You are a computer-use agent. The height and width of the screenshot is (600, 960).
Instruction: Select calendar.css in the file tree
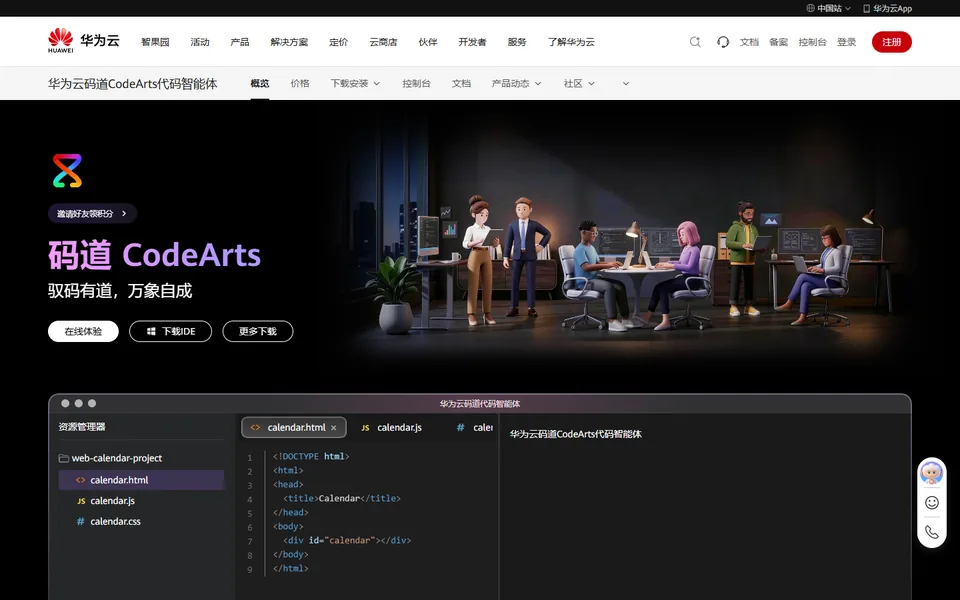115,522
